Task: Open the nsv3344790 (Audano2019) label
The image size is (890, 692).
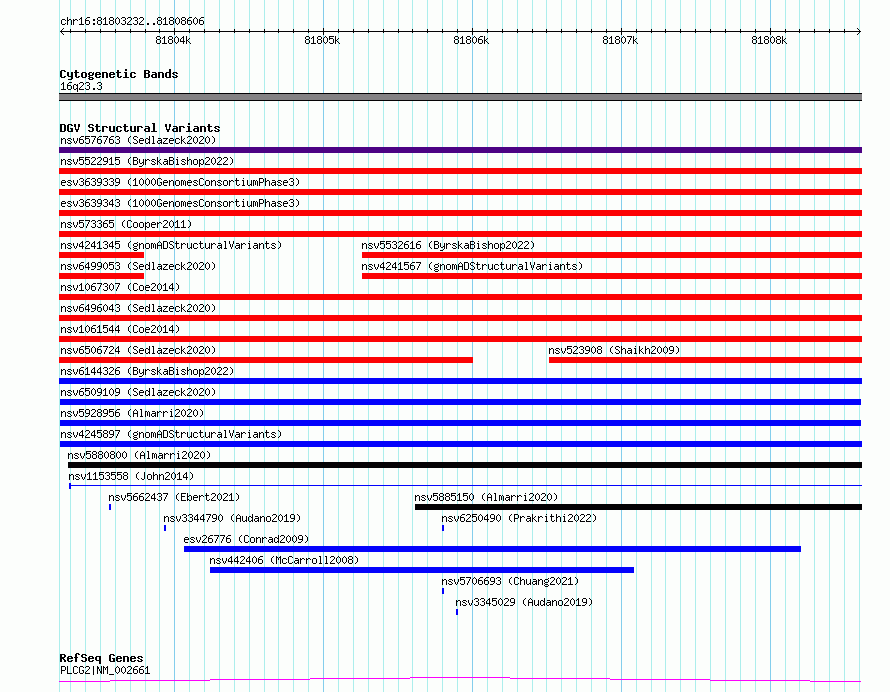Action: 232,518
